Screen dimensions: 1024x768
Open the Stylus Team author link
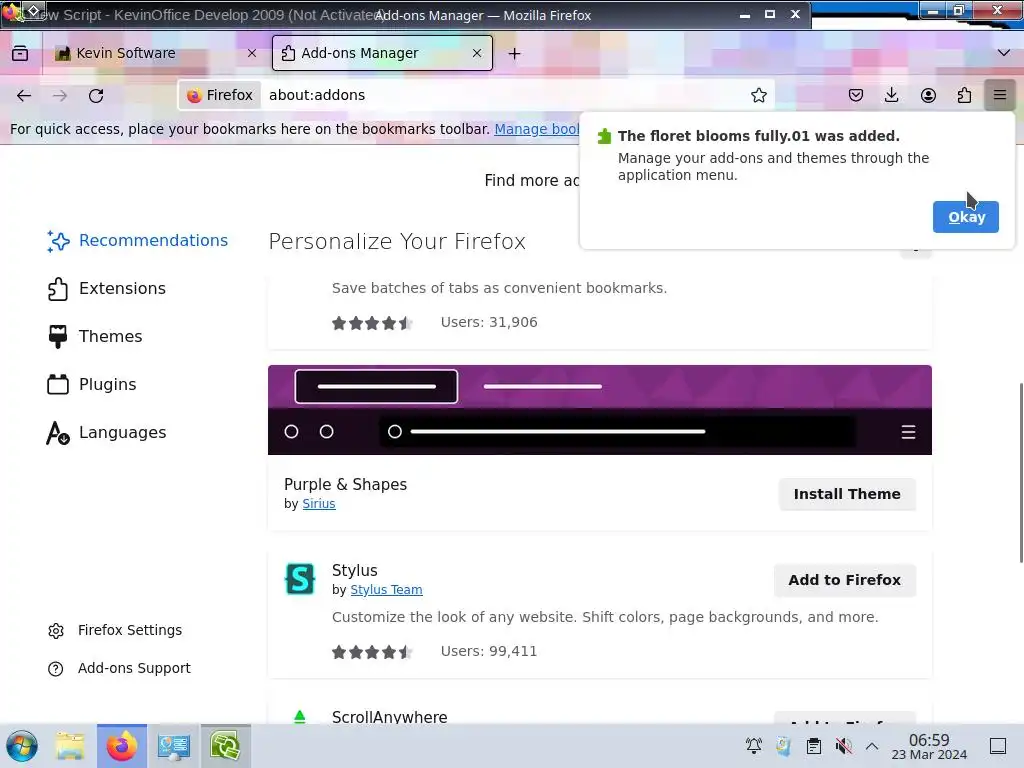click(386, 590)
